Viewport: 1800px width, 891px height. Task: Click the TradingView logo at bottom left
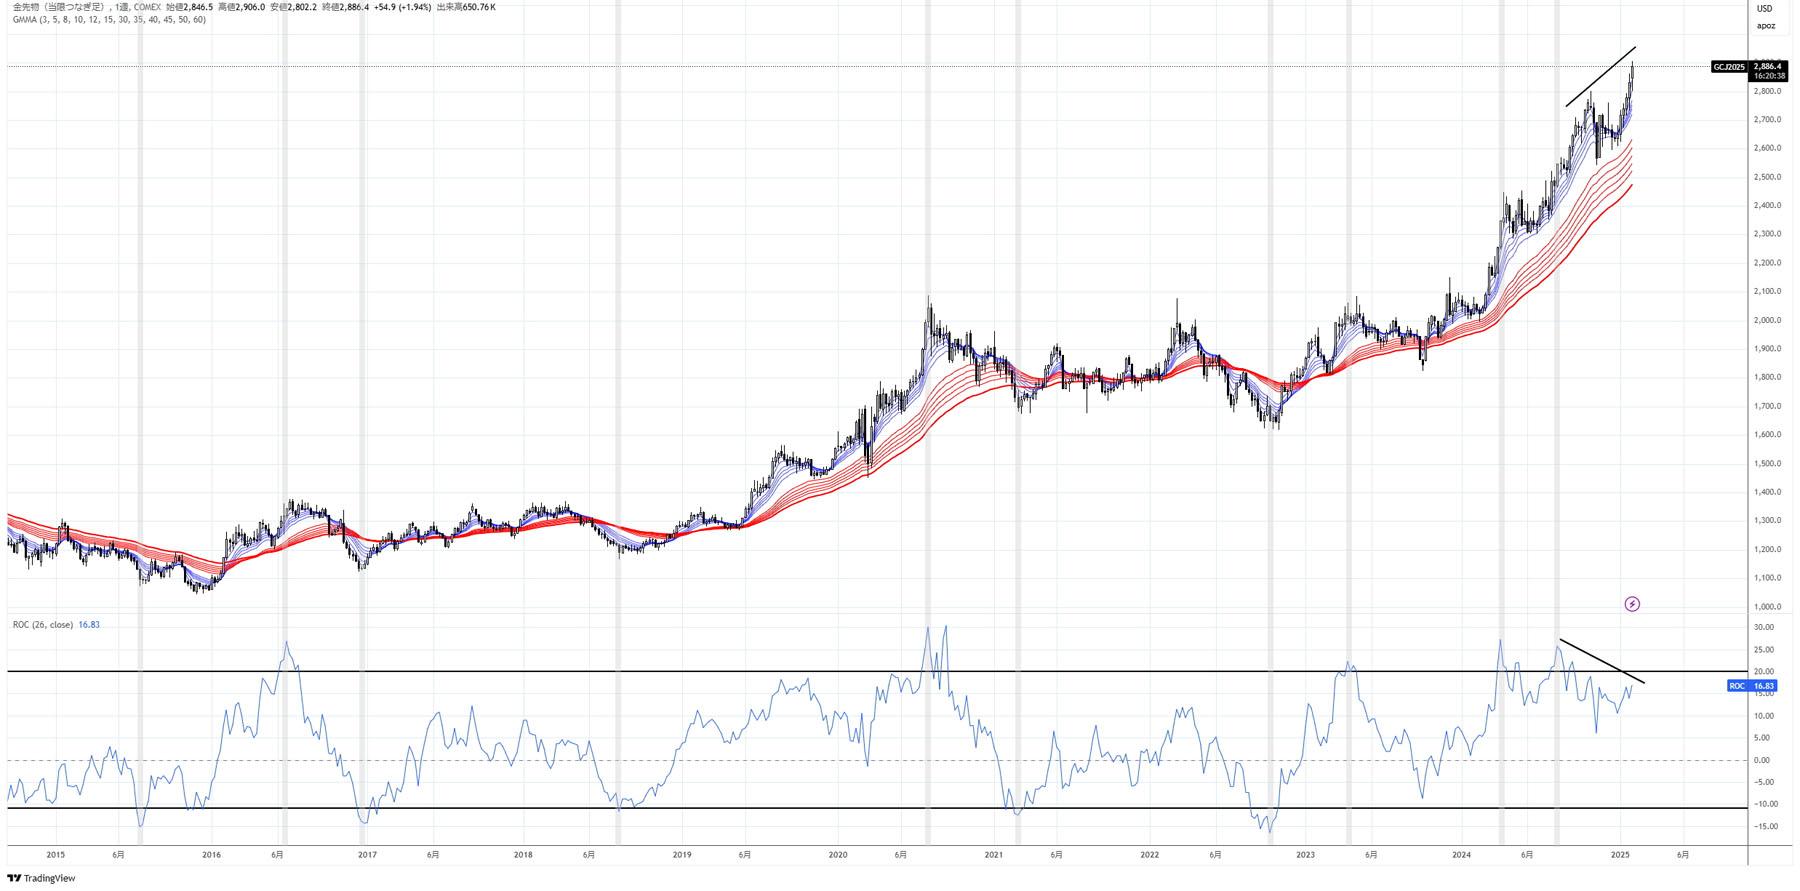[41, 878]
